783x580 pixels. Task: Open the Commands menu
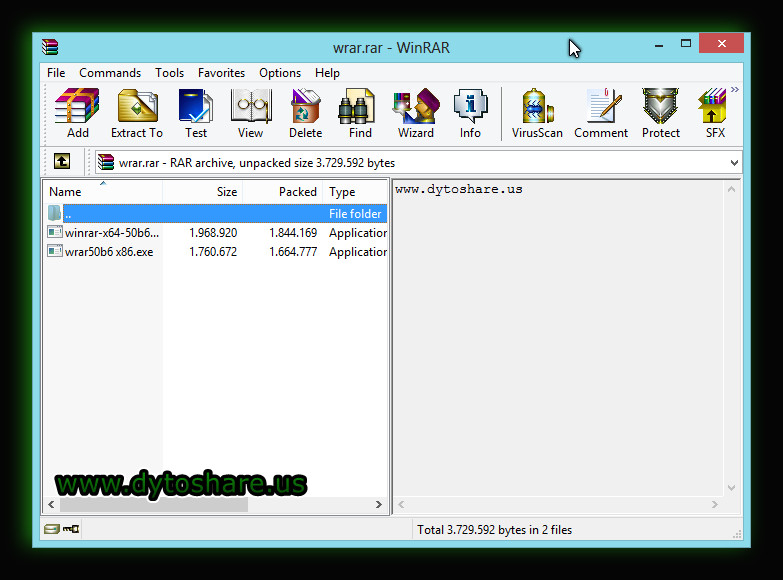click(110, 73)
